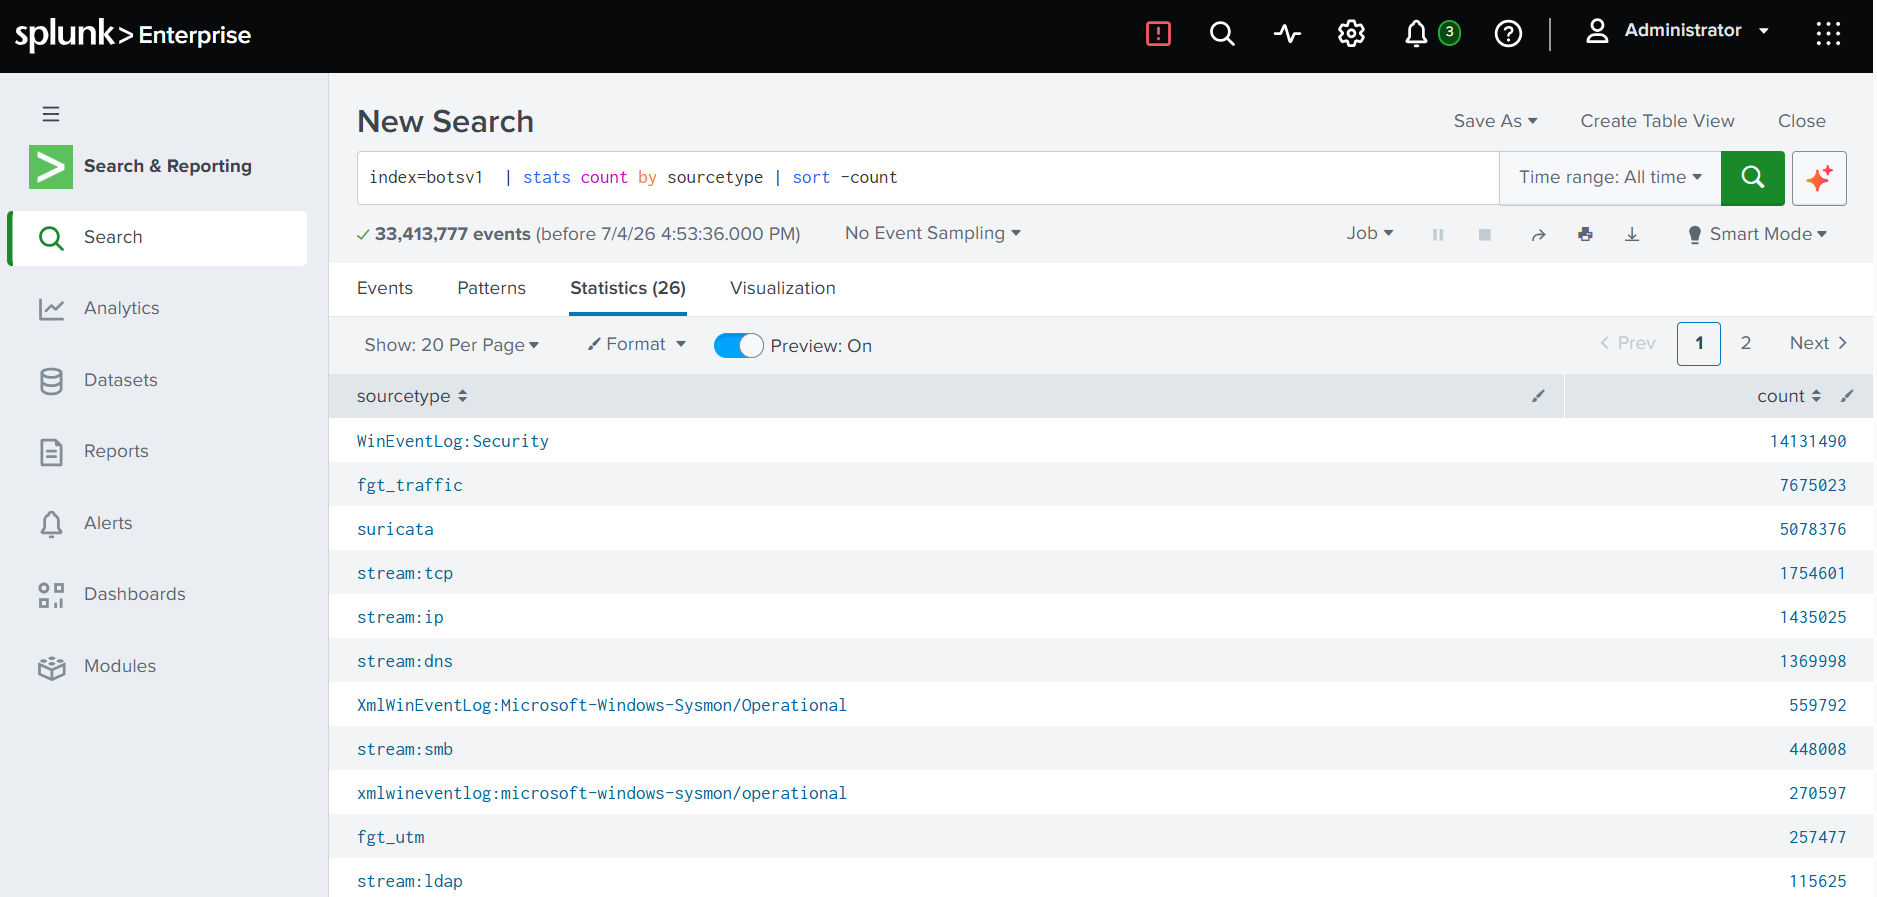Open the Save As dropdown
Viewport: 1877px width, 897px height.
[x=1495, y=121]
